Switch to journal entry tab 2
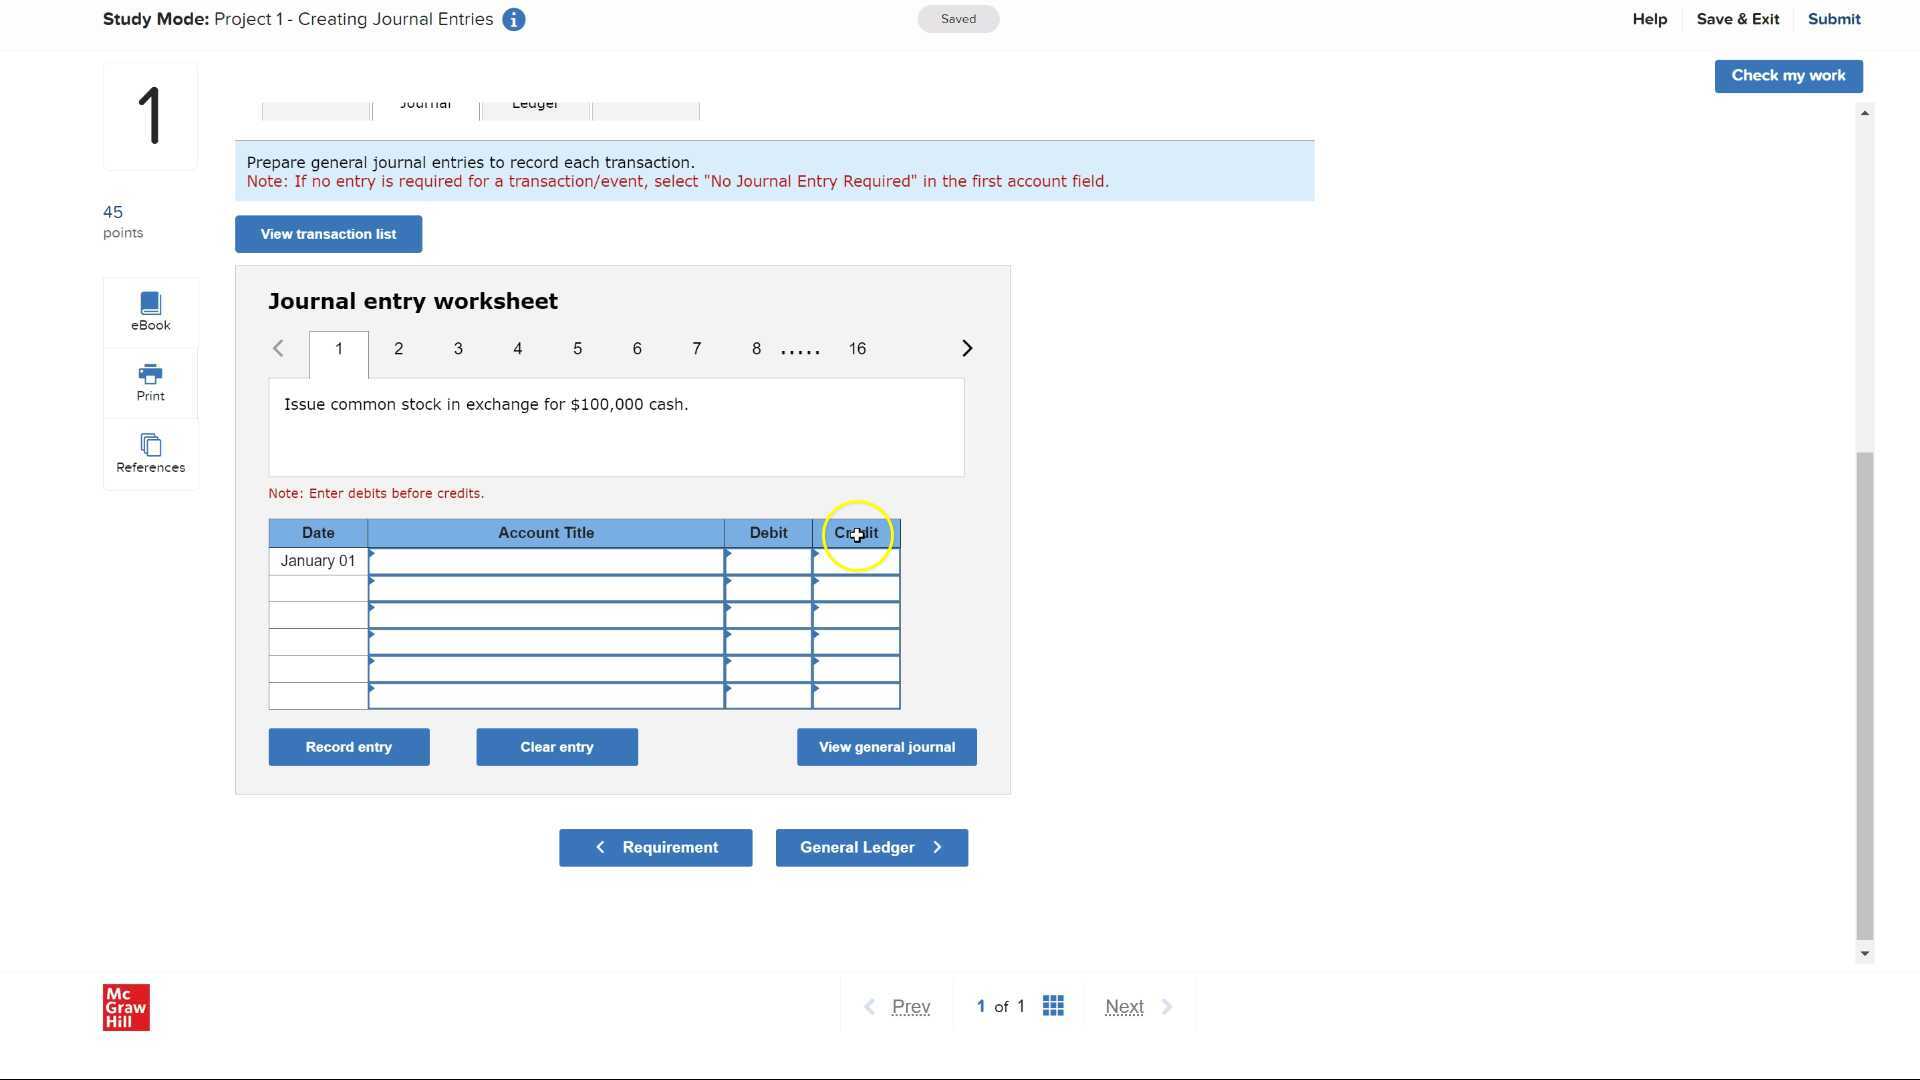This screenshot has width=1920, height=1080. 398,349
